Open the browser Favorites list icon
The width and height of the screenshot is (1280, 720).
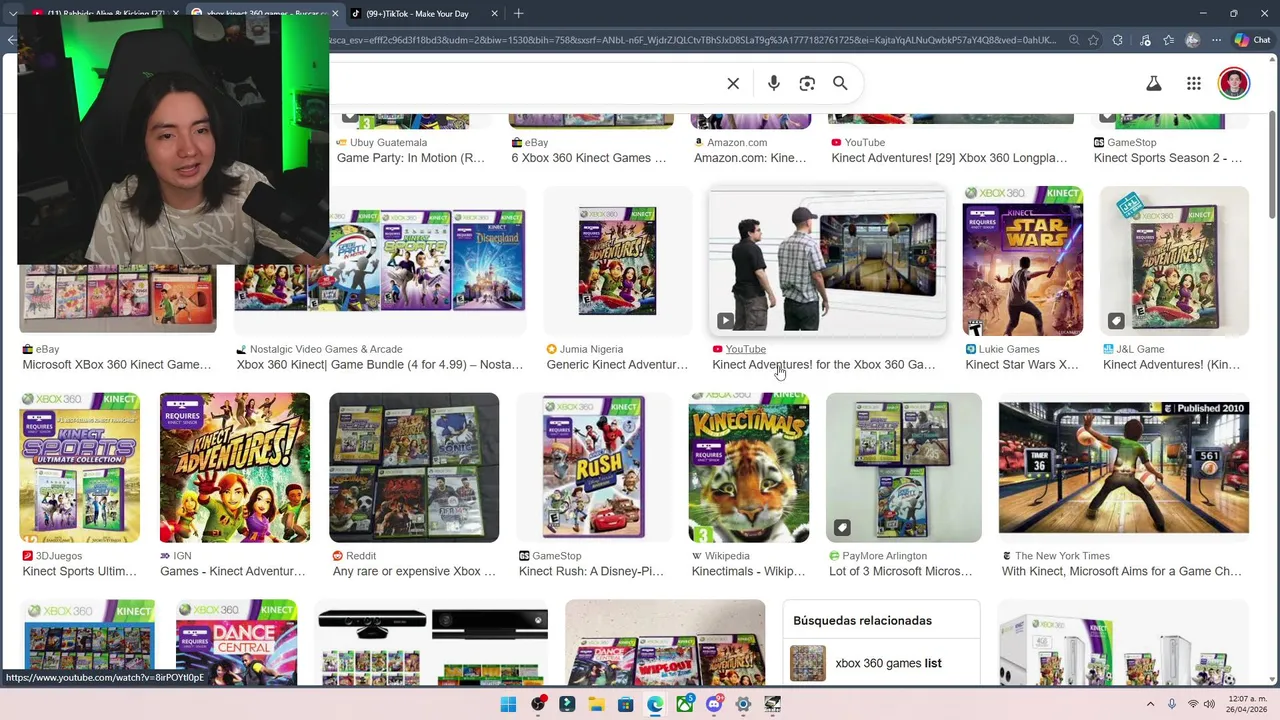[1168, 40]
